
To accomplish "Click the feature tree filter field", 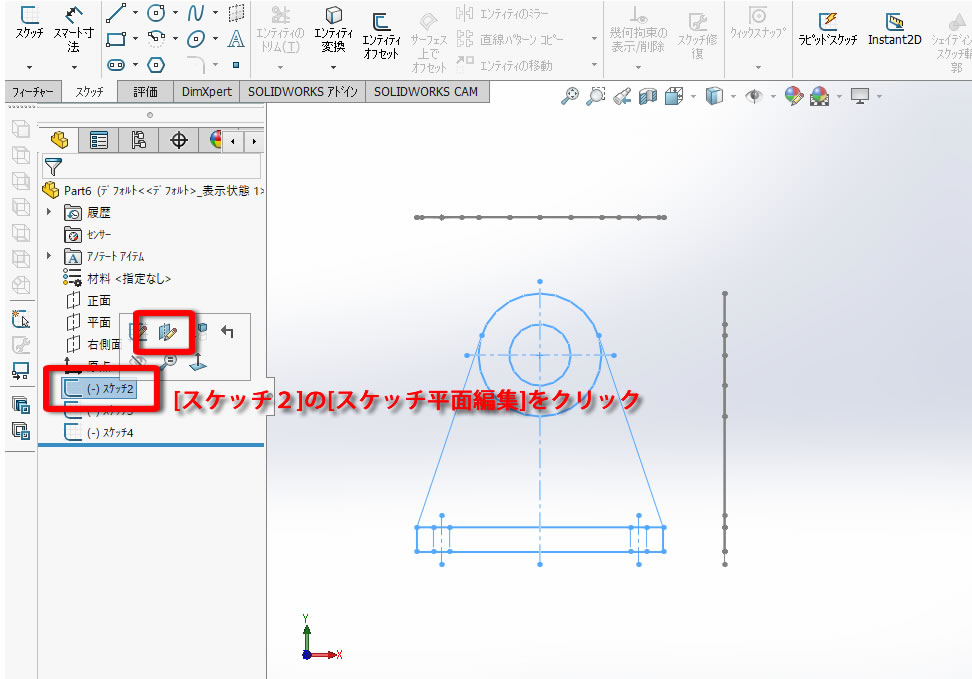I will (151, 167).
